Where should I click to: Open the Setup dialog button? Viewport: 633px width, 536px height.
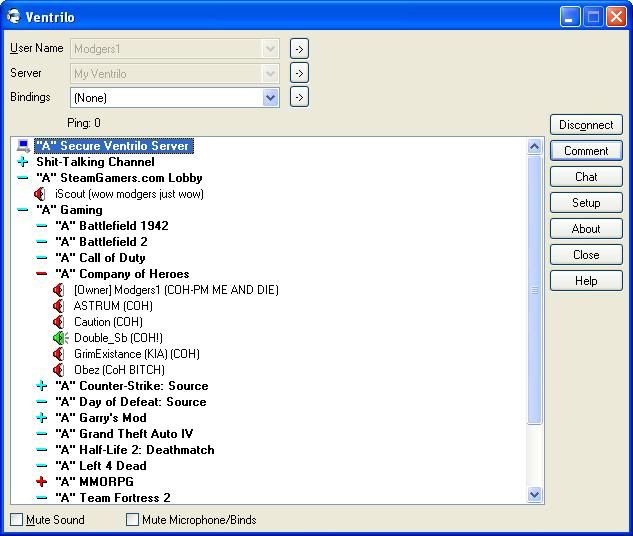(586, 203)
